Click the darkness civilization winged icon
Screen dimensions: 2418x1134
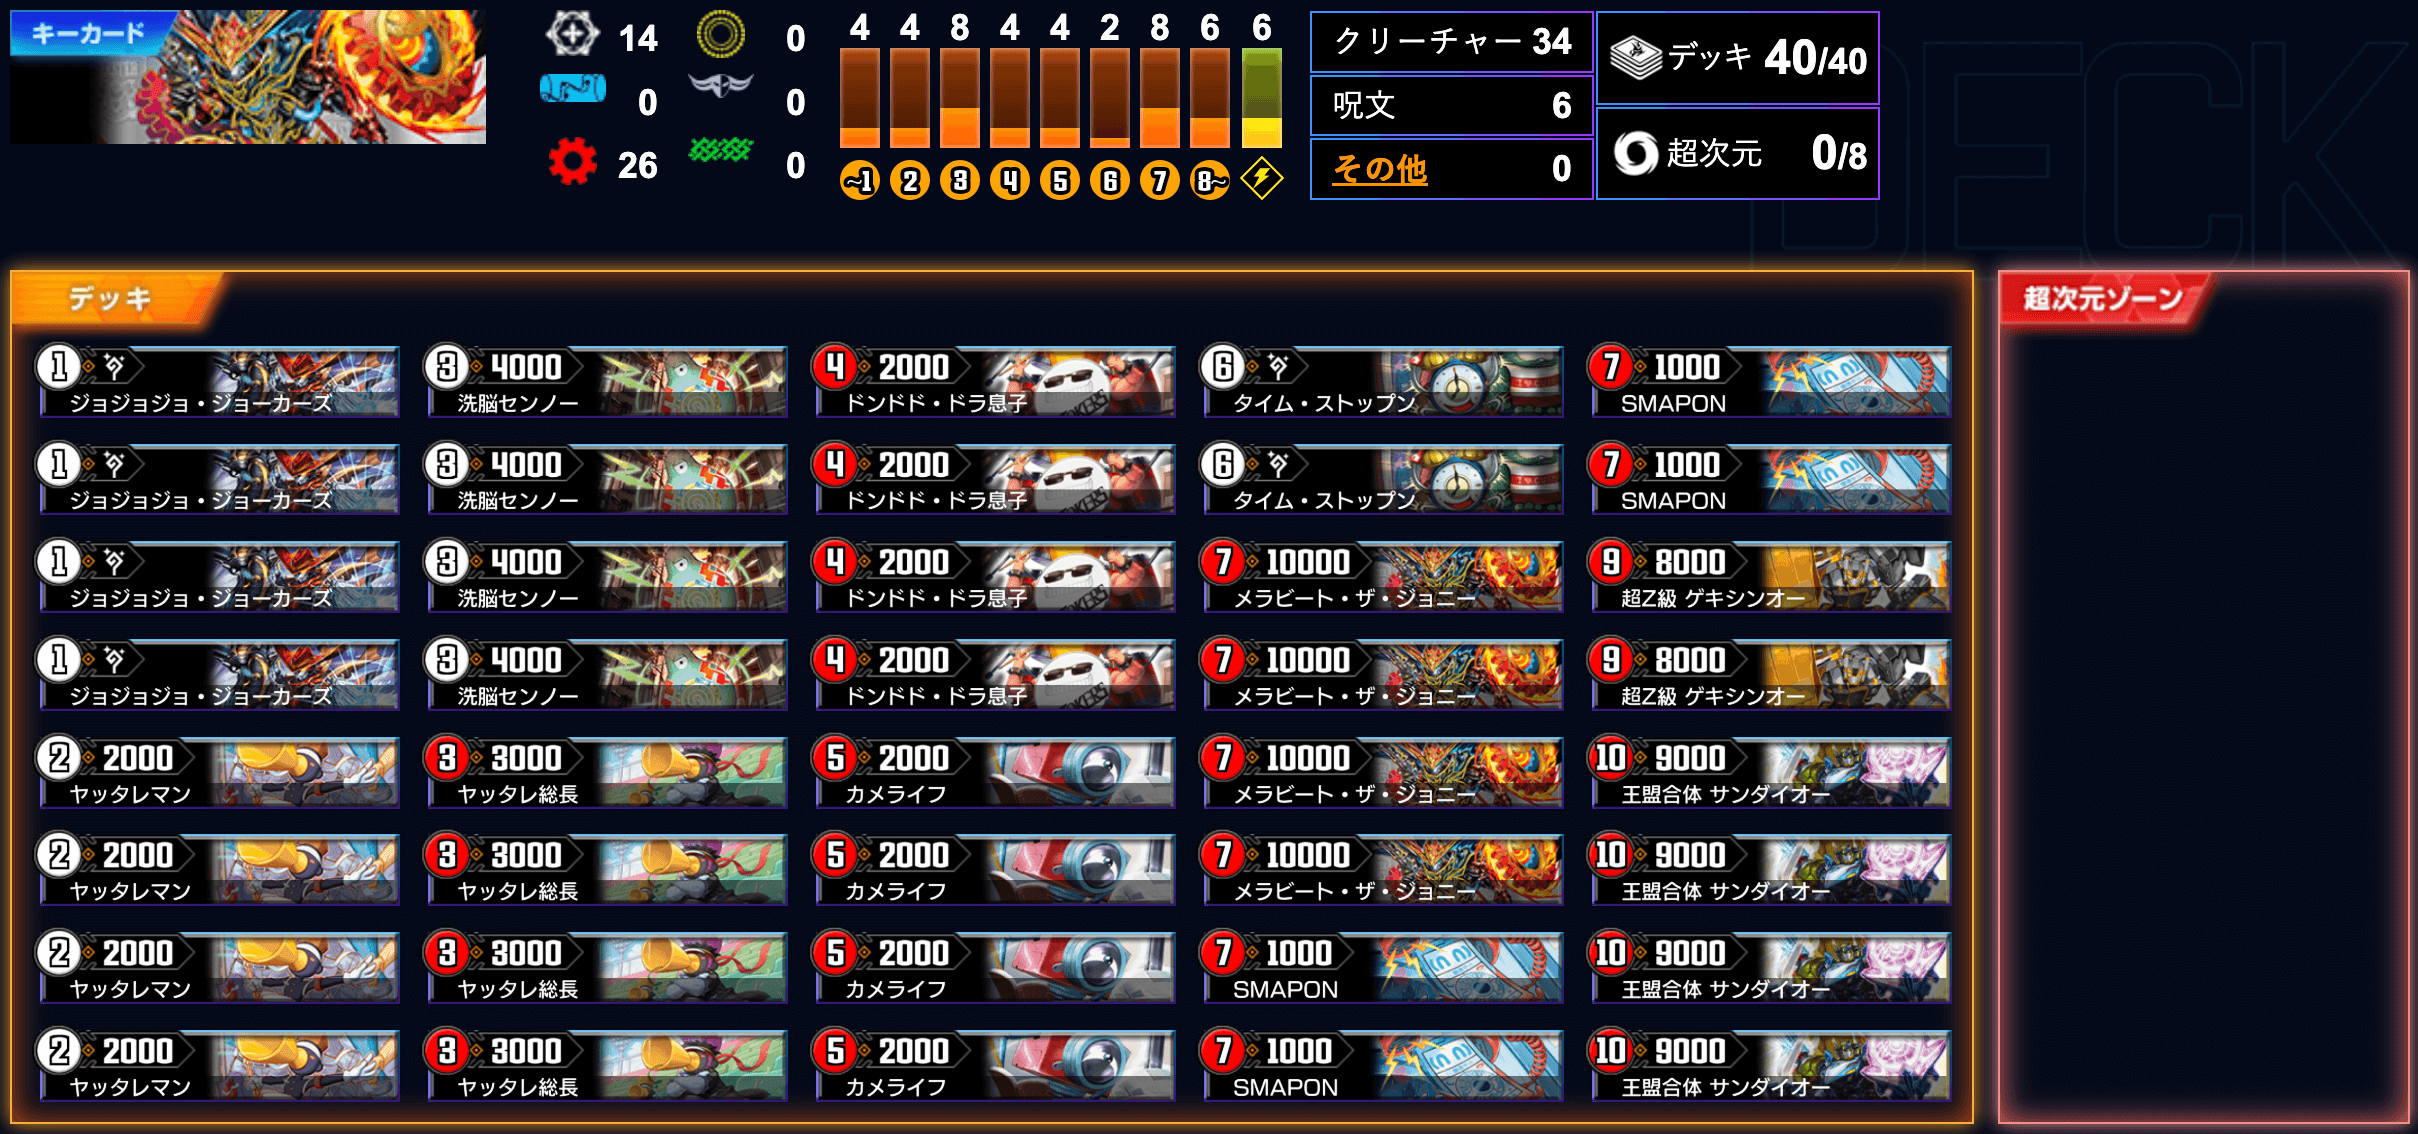click(x=721, y=87)
